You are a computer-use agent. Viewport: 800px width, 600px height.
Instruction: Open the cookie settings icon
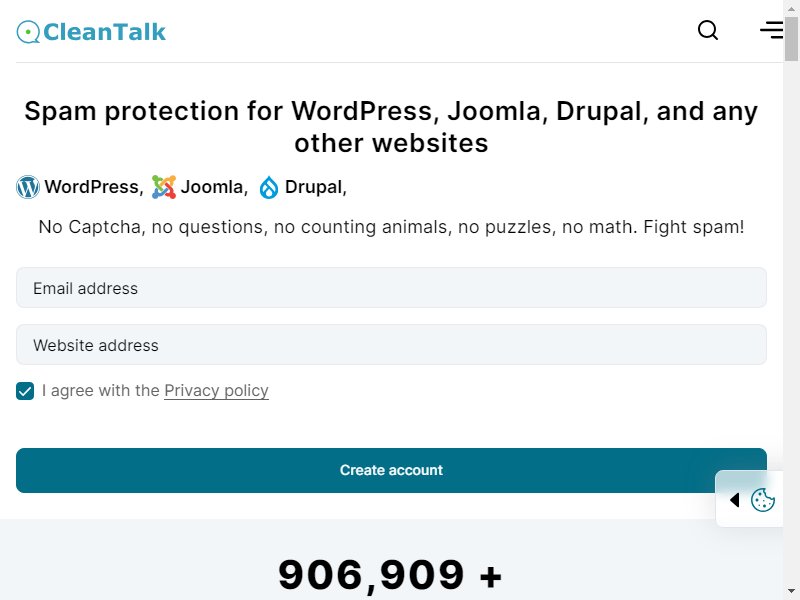click(x=763, y=499)
